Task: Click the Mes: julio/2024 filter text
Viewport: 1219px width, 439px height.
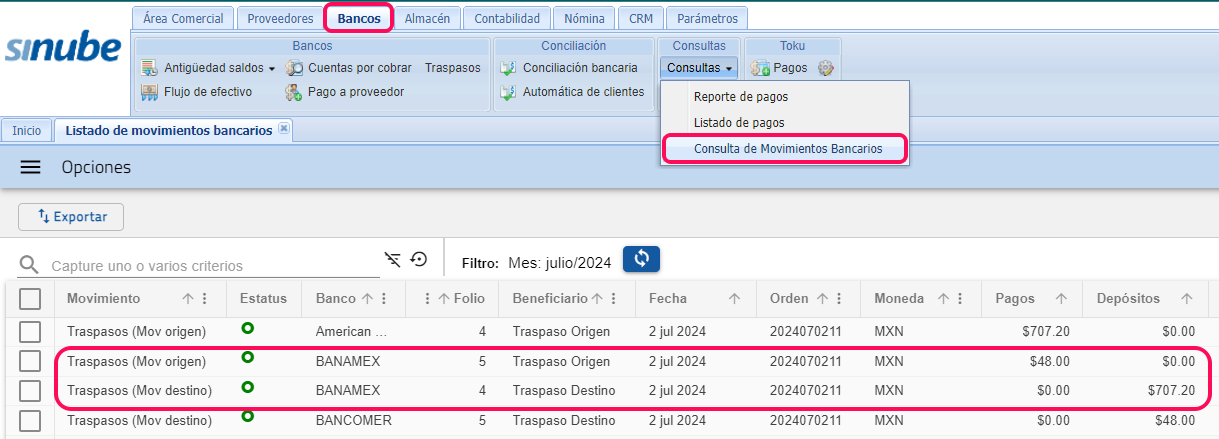Action: coord(559,263)
